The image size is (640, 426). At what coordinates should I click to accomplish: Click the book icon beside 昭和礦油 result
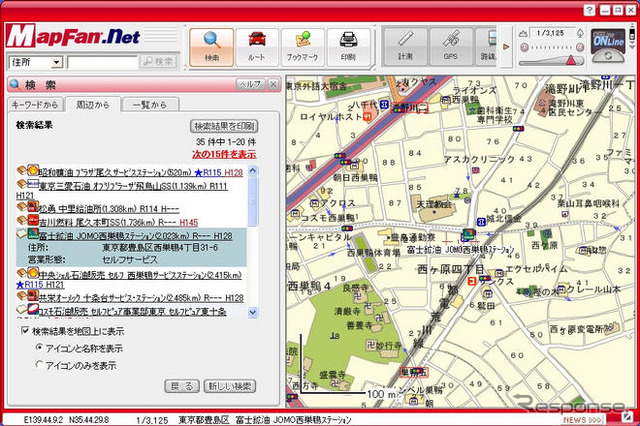(x=22, y=171)
